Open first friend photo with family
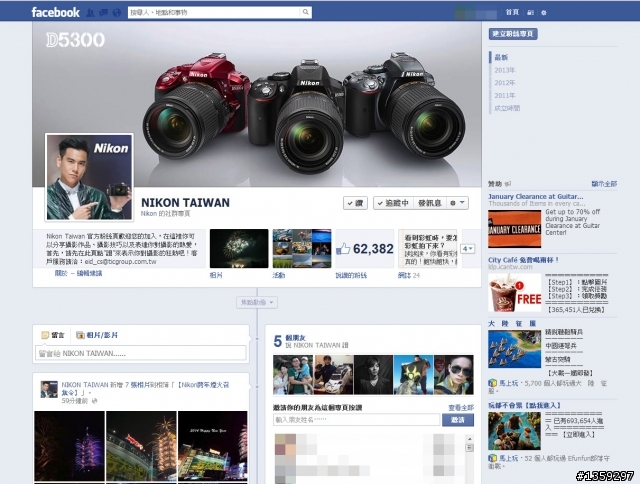 pos(293,375)
